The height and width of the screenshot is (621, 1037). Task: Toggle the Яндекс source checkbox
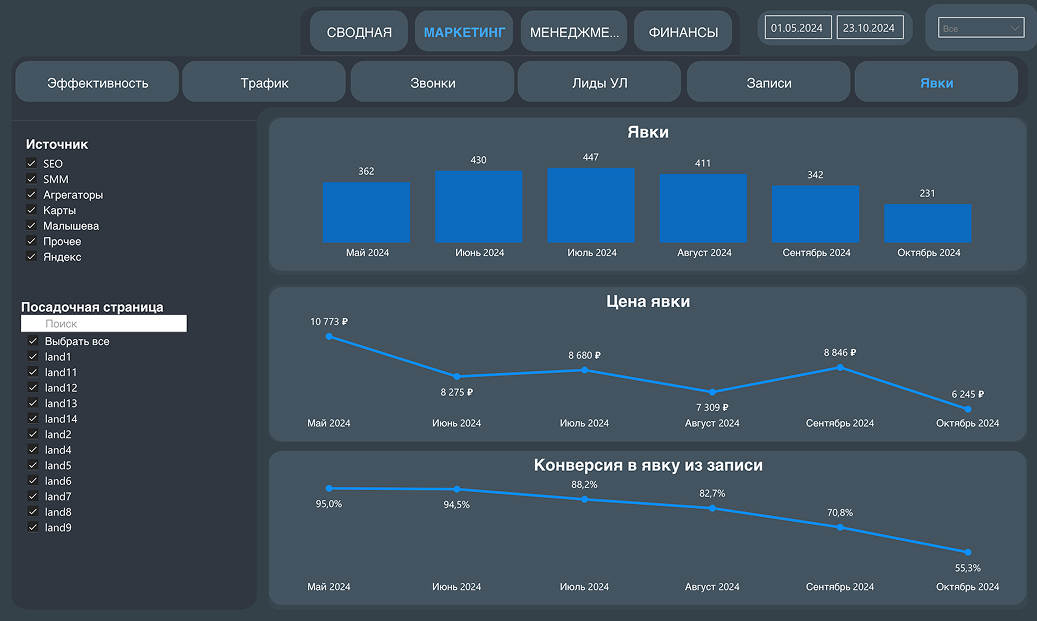tap(32, 257)
